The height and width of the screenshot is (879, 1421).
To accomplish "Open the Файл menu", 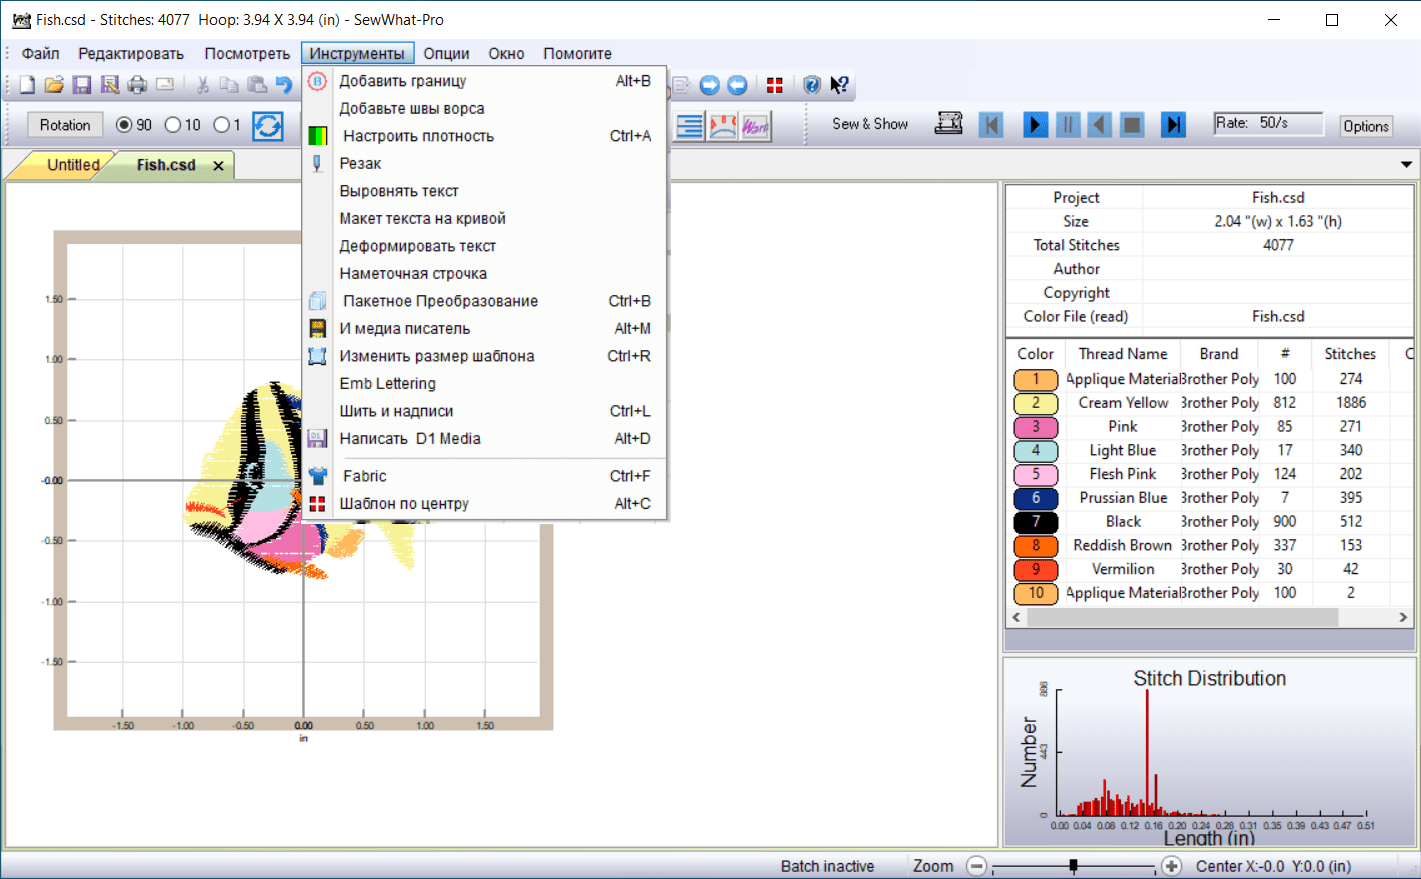I will click(x=40, y=54).
